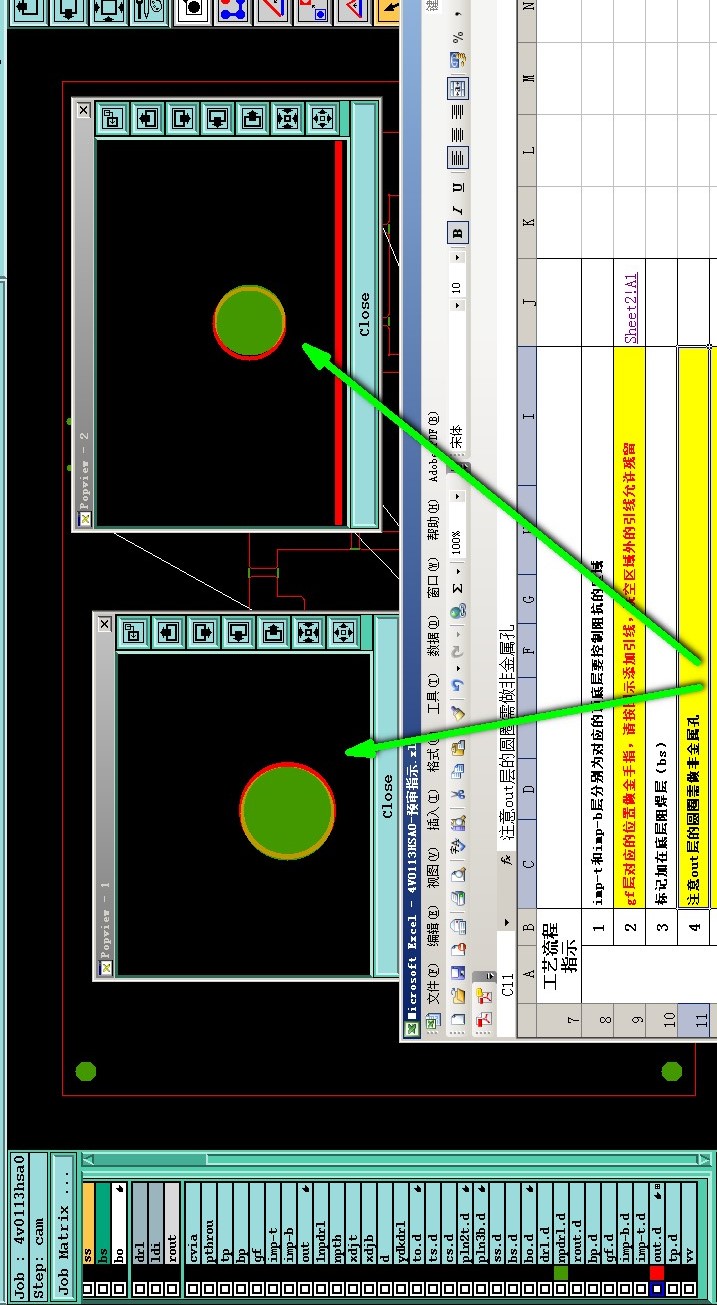Click the fx insert function button

coord(508,860)
